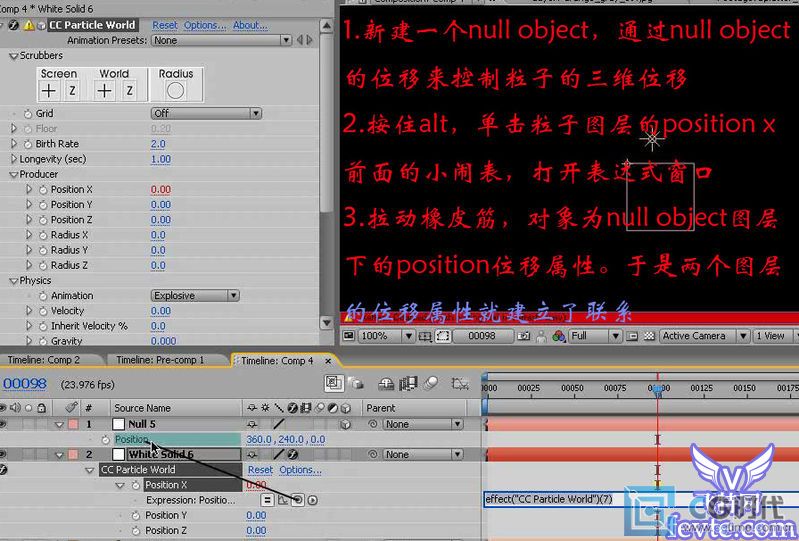Screen dimensions: 799x541
Task: Click always preview this view button
Action: [349, 336]
